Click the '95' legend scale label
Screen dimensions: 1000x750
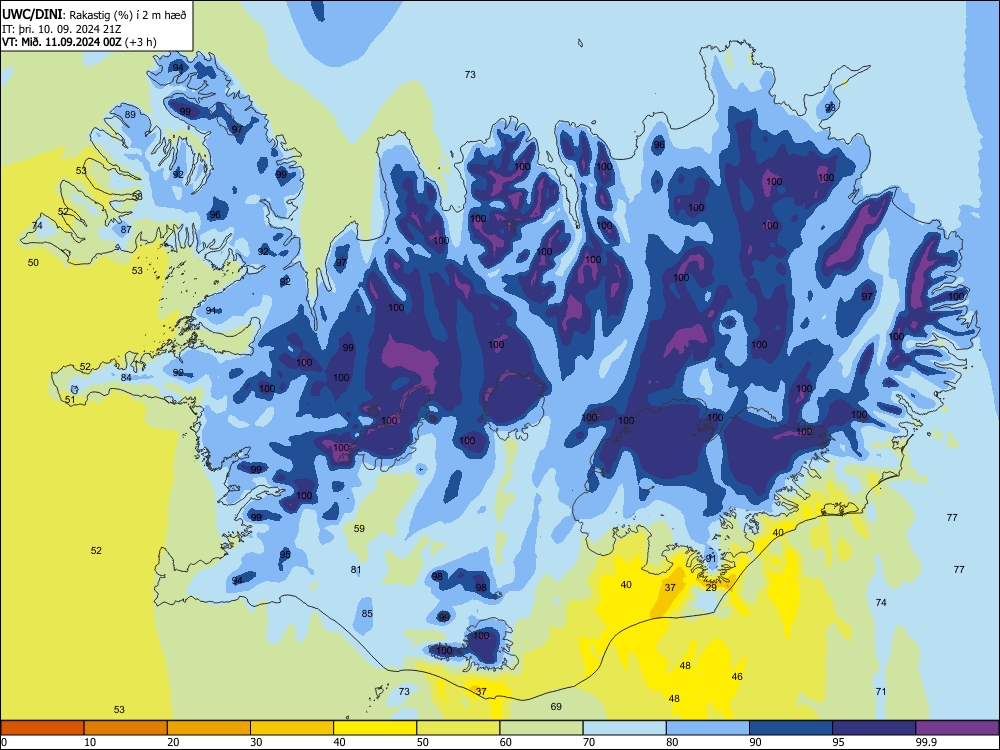point(838,742)
